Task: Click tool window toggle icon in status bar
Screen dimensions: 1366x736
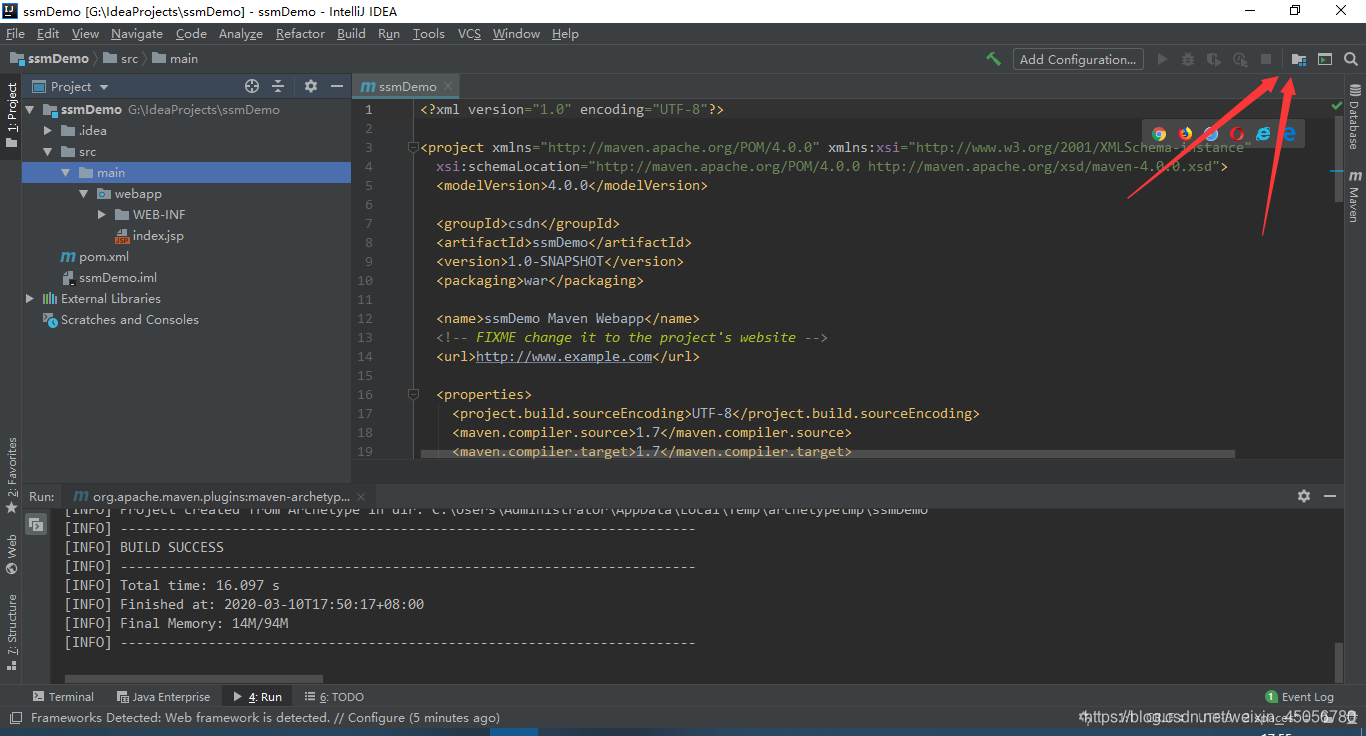Action: pos(15,718)
